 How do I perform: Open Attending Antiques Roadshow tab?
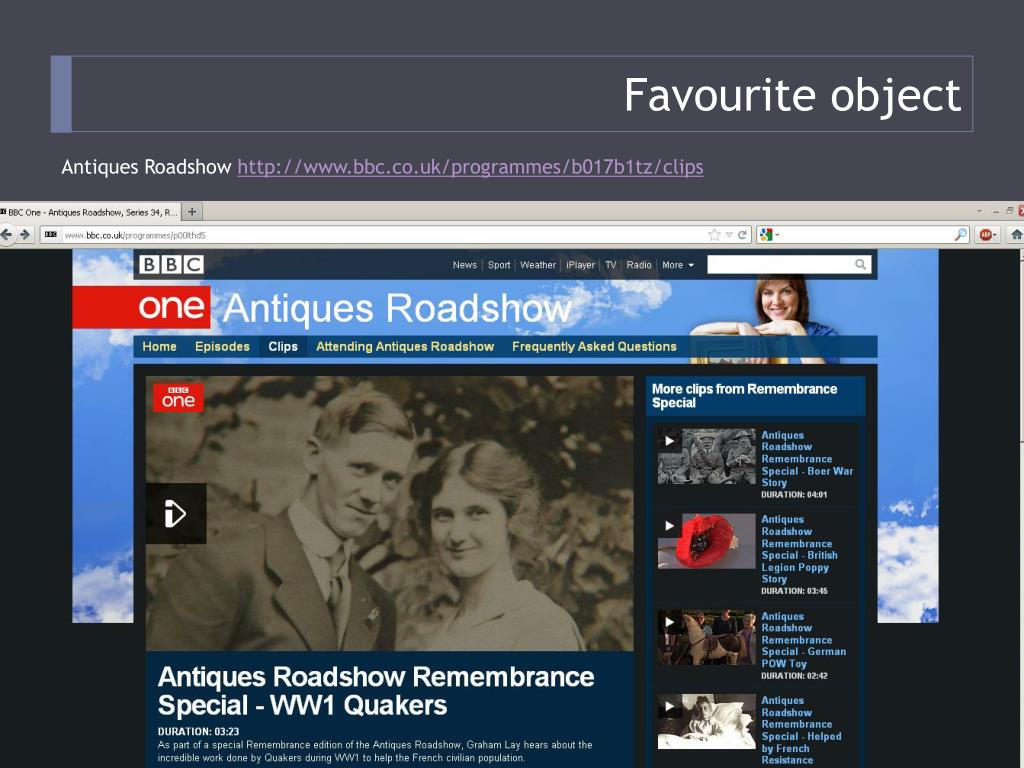tap(405, 347)
